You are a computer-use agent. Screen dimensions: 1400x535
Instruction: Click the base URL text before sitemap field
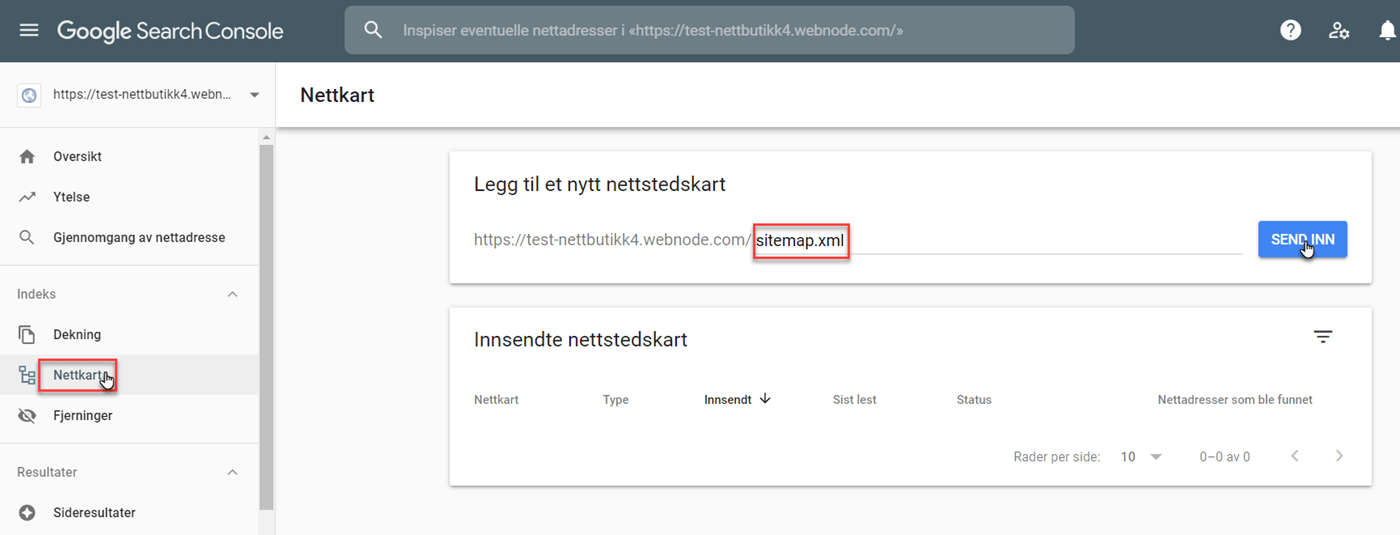pyautogui.click(x=612, y=240)
